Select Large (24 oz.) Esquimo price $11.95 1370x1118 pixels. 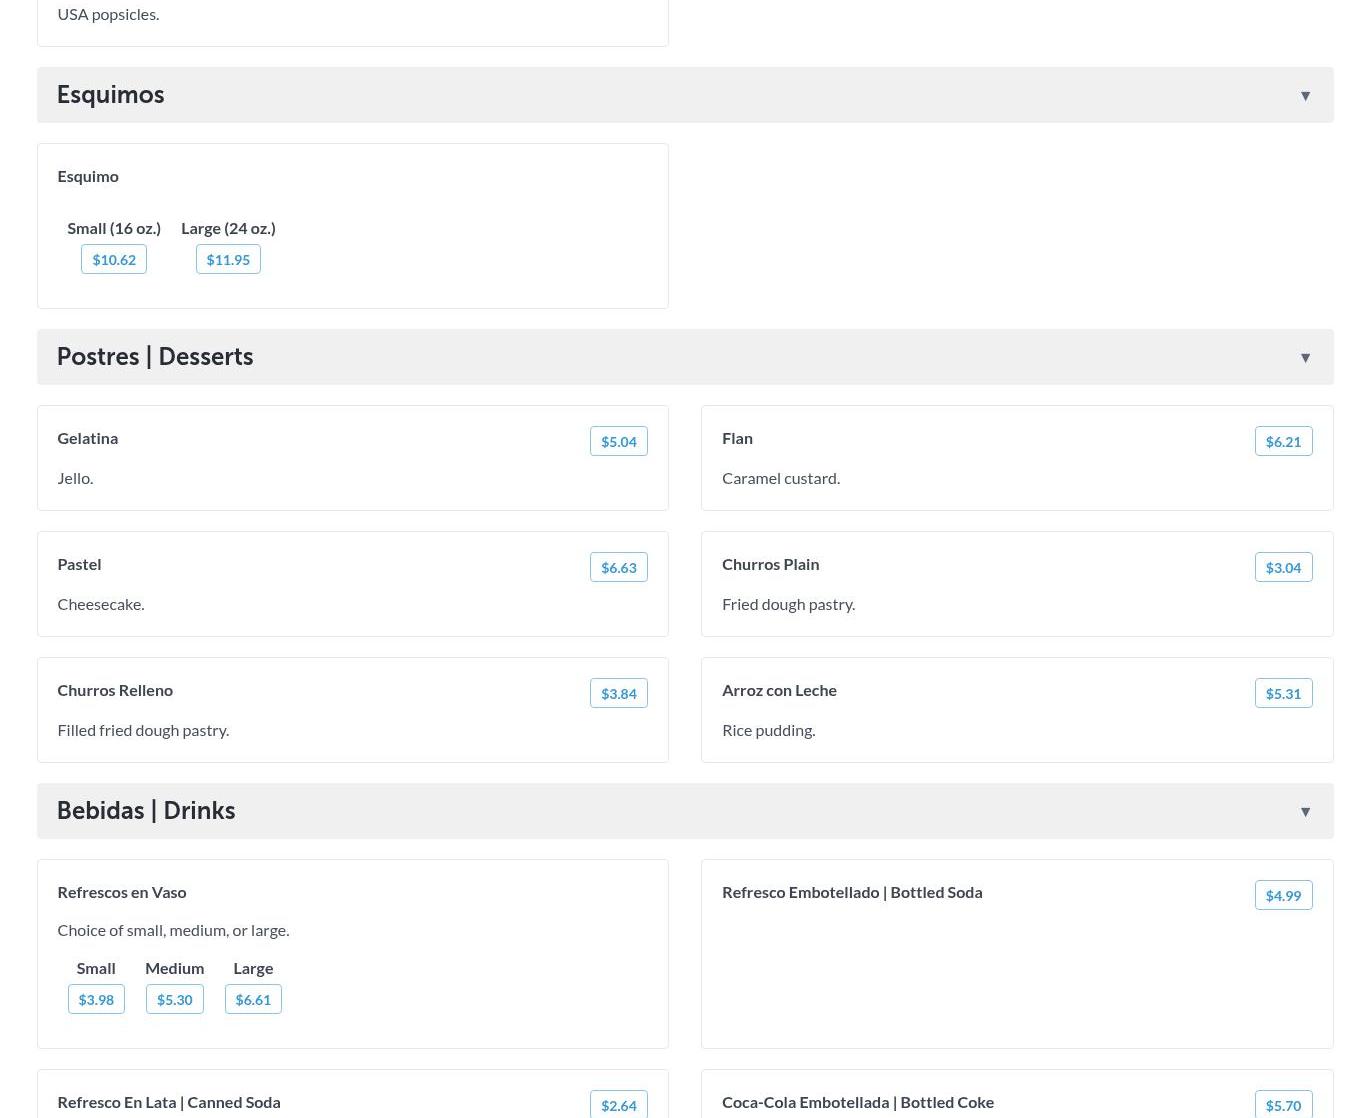tap(228, 260)
